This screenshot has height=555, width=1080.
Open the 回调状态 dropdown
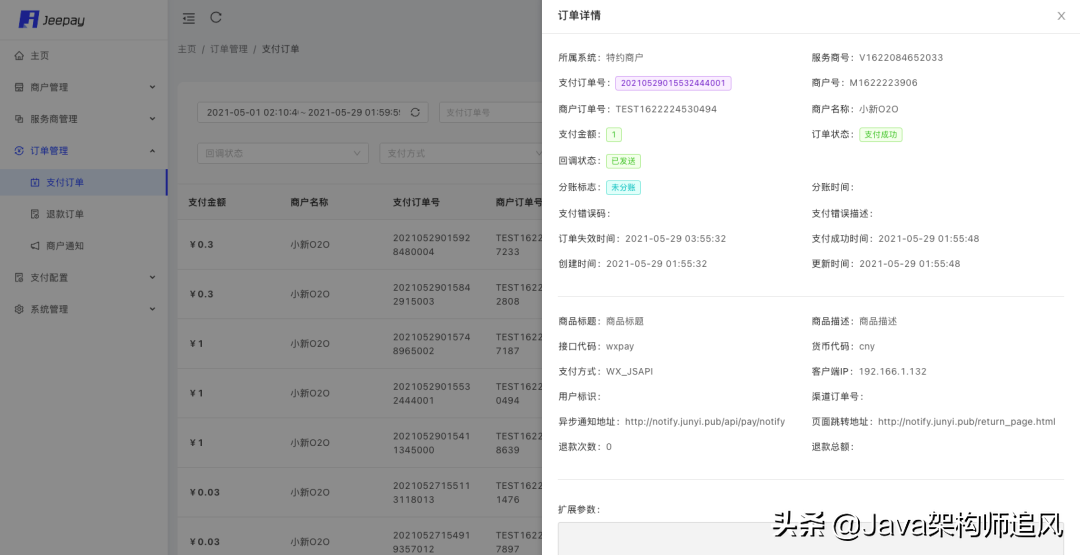coord(283,153)
